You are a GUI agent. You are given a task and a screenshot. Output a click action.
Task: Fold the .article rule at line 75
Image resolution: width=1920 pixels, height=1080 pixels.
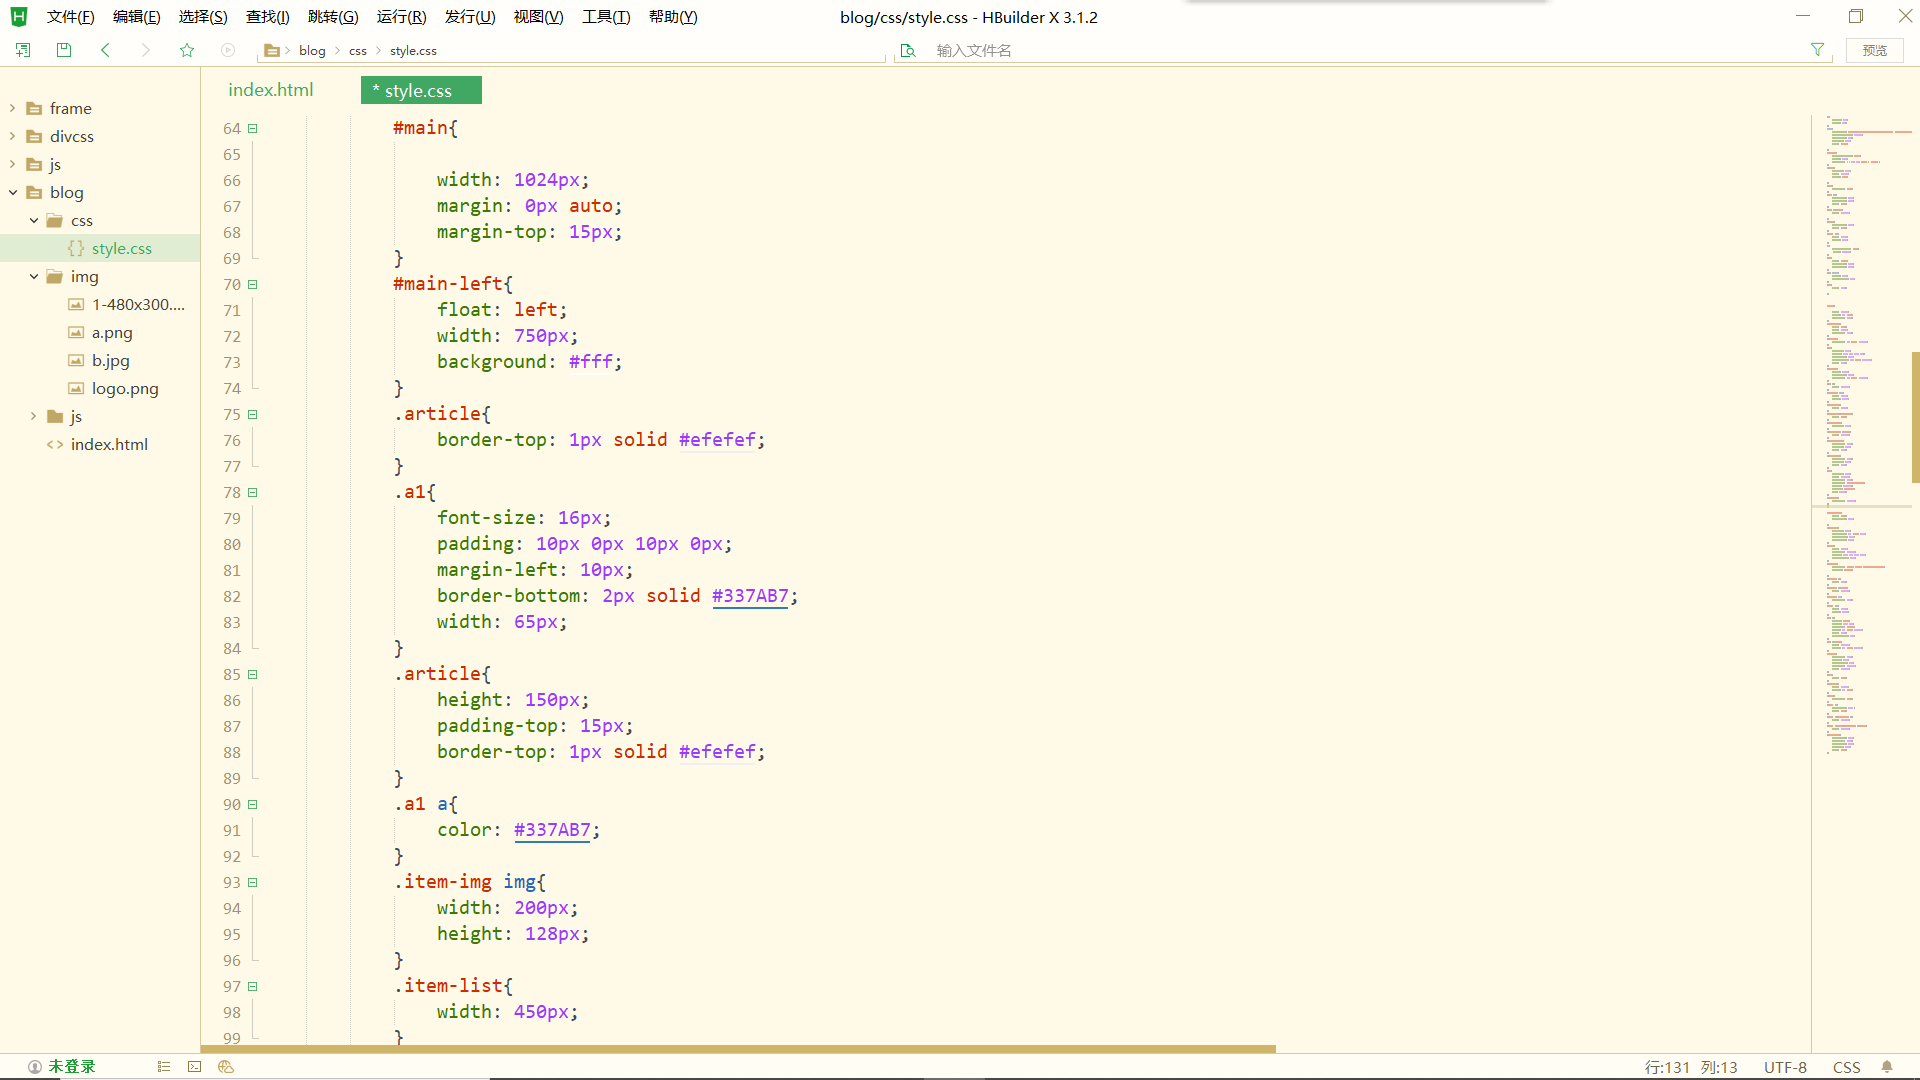(x=253, y=415)
